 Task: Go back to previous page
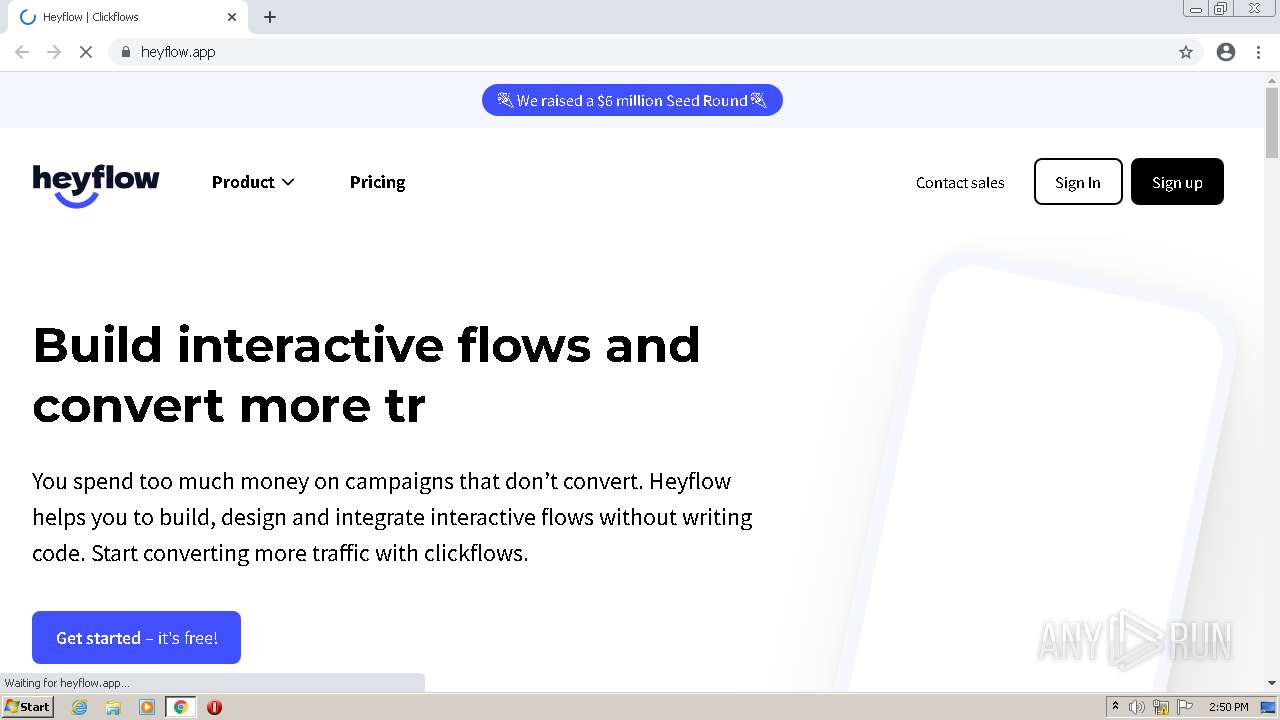tap(22, 52)
